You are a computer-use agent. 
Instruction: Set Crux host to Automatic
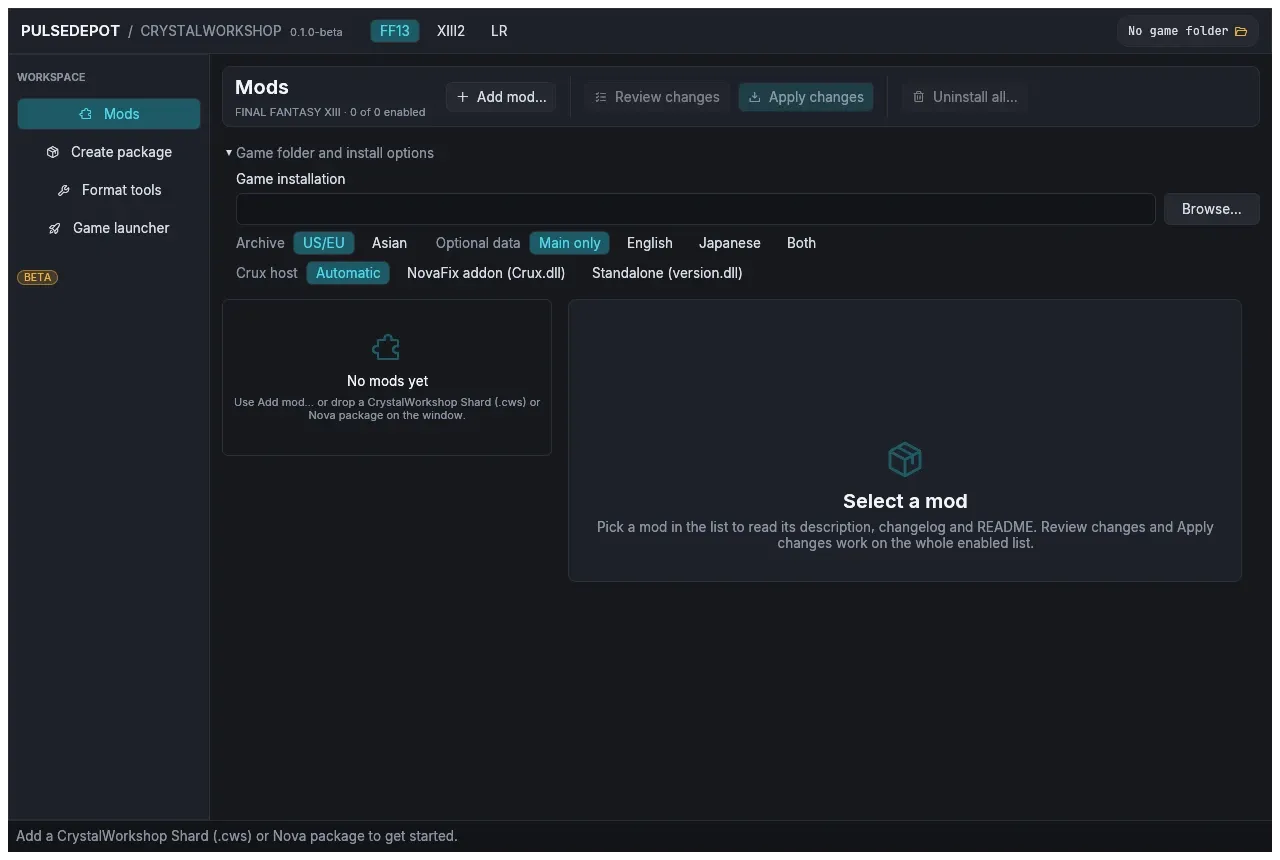[348, 273]
